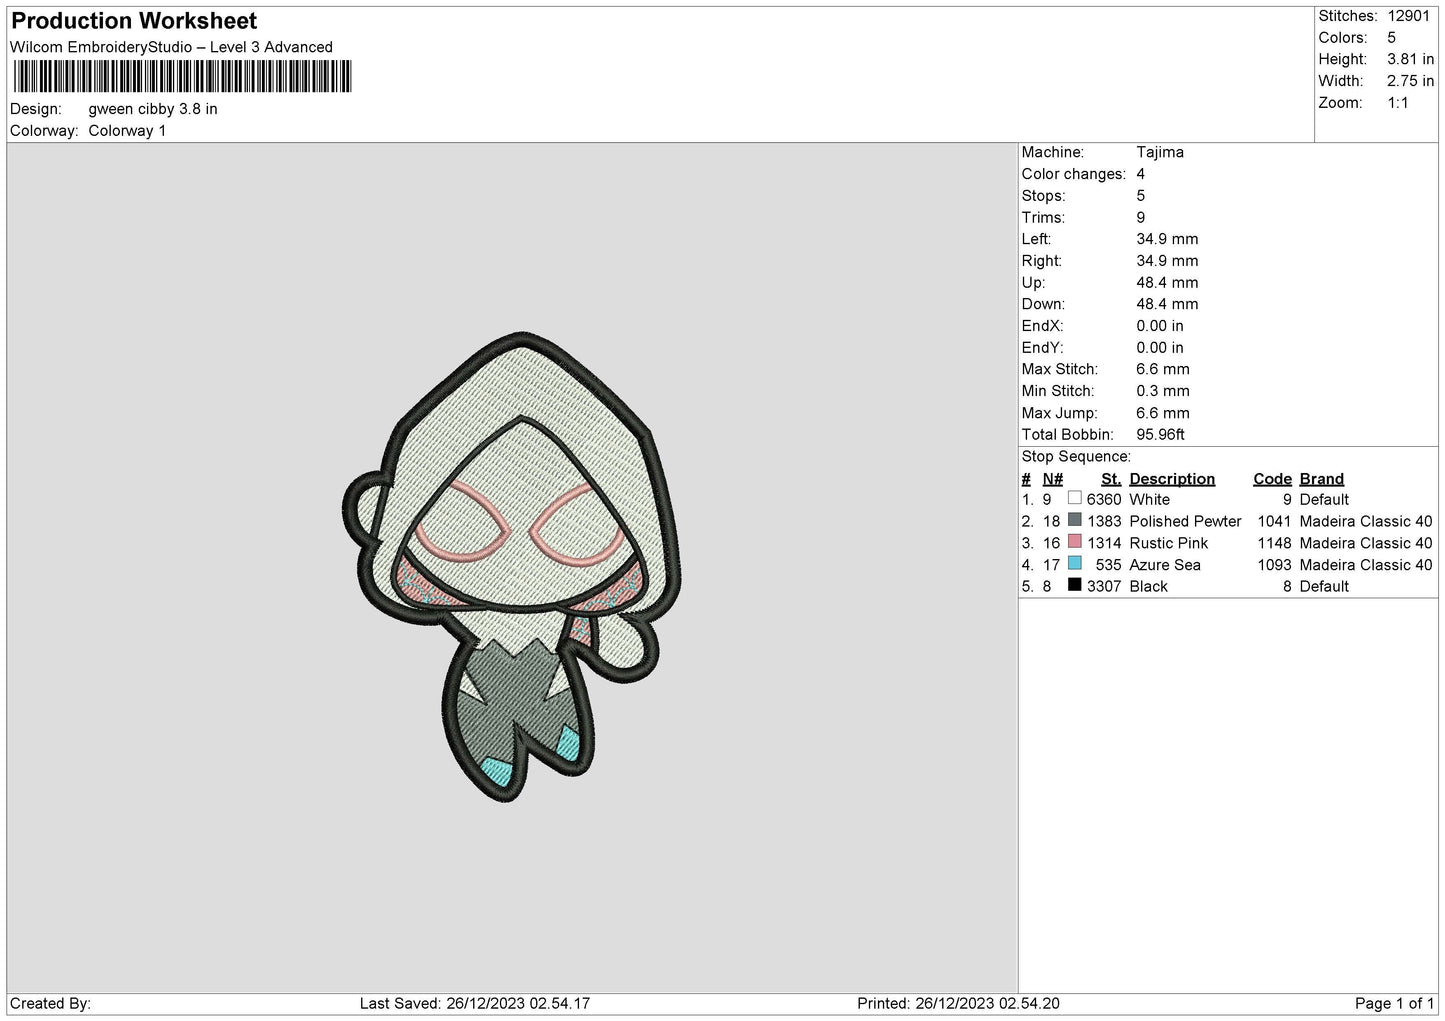This screenshot has width=1445, height=1021.
Task: Click Madeira Classic 40 brand in Rustic Pink row
Action: click(1366, 543)
